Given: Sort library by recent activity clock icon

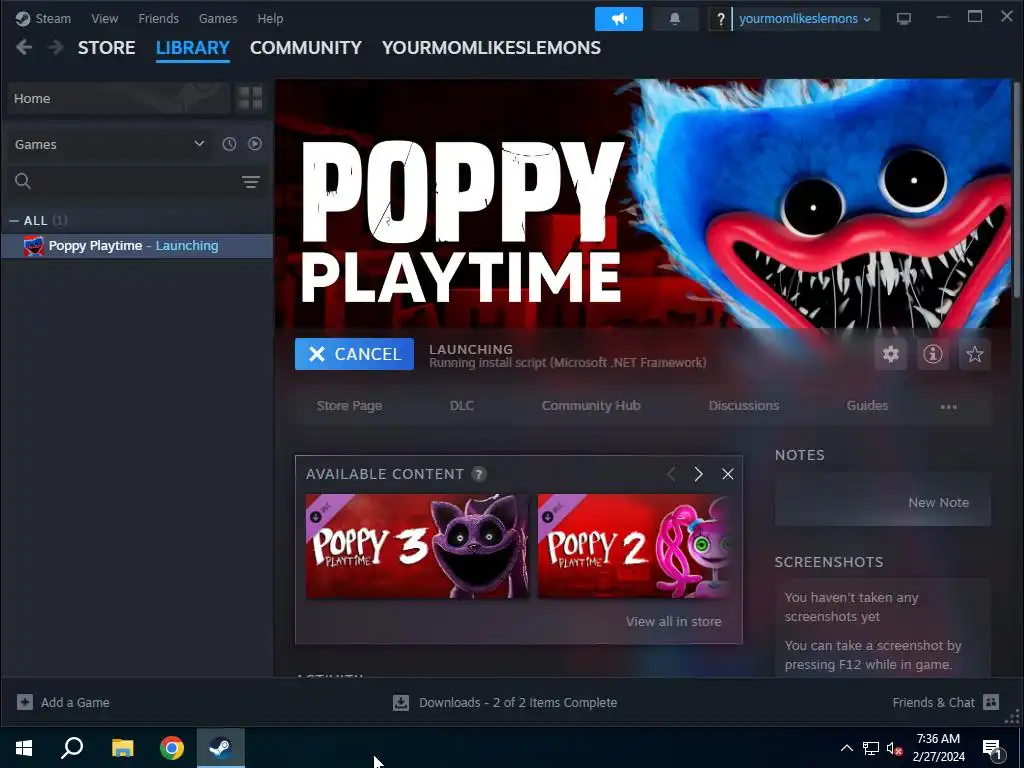Looking at the screenshot, I should point(229,144).
